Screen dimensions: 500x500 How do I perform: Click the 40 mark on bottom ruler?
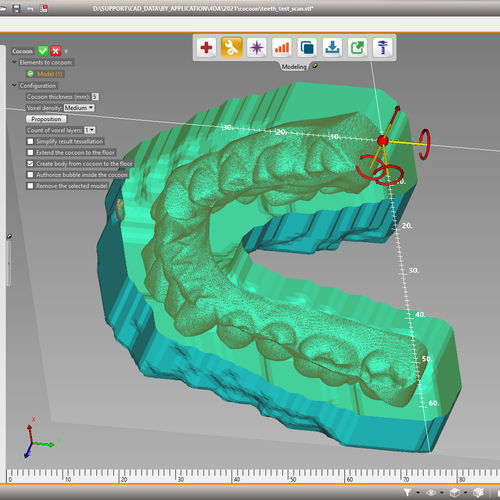point(236,479)
